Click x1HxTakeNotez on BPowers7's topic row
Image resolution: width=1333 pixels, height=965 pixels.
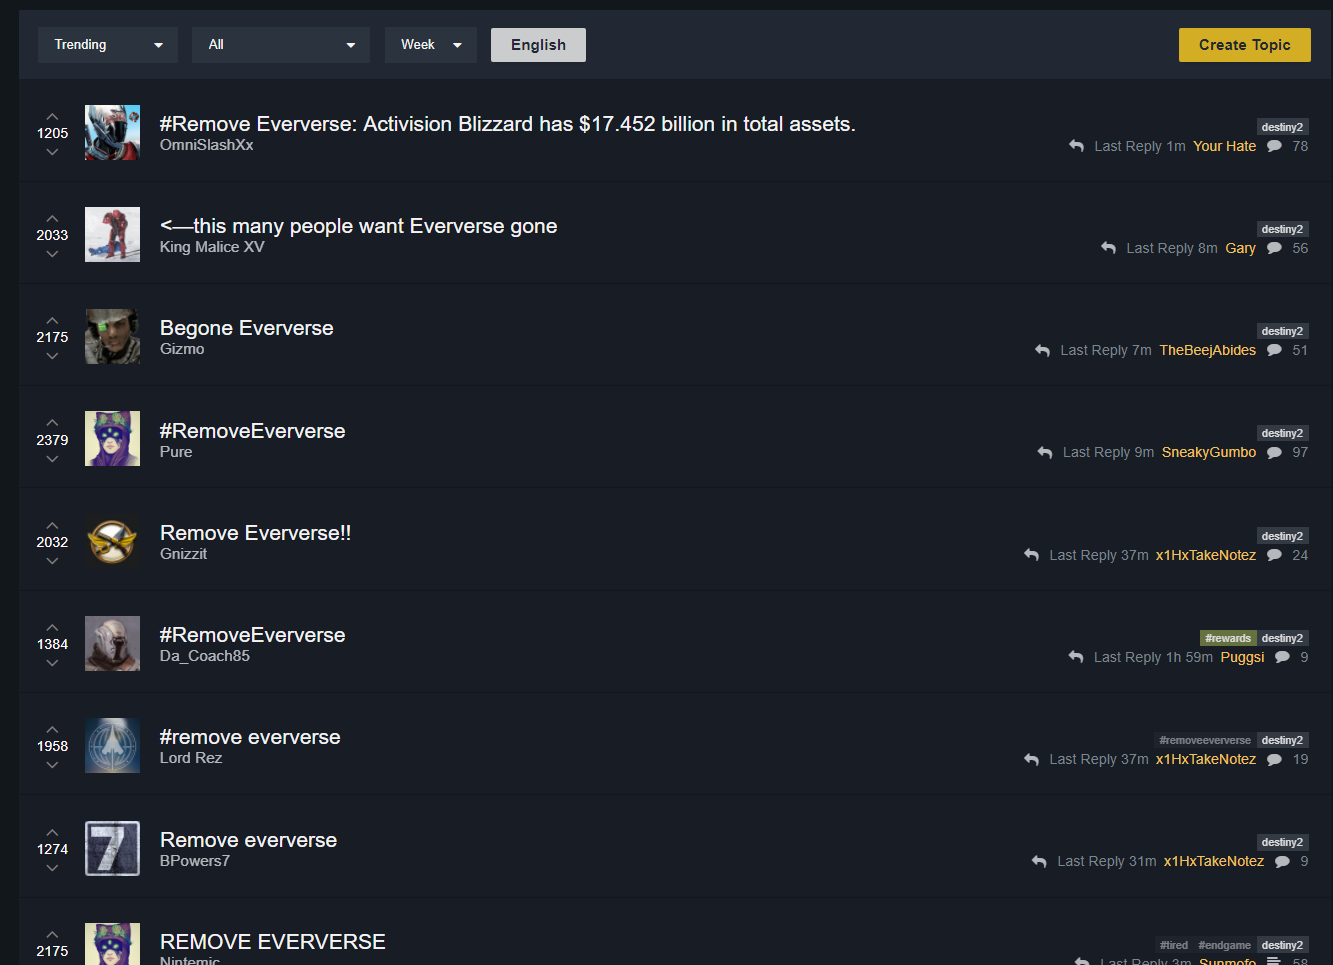click(x=1214, y=861)
